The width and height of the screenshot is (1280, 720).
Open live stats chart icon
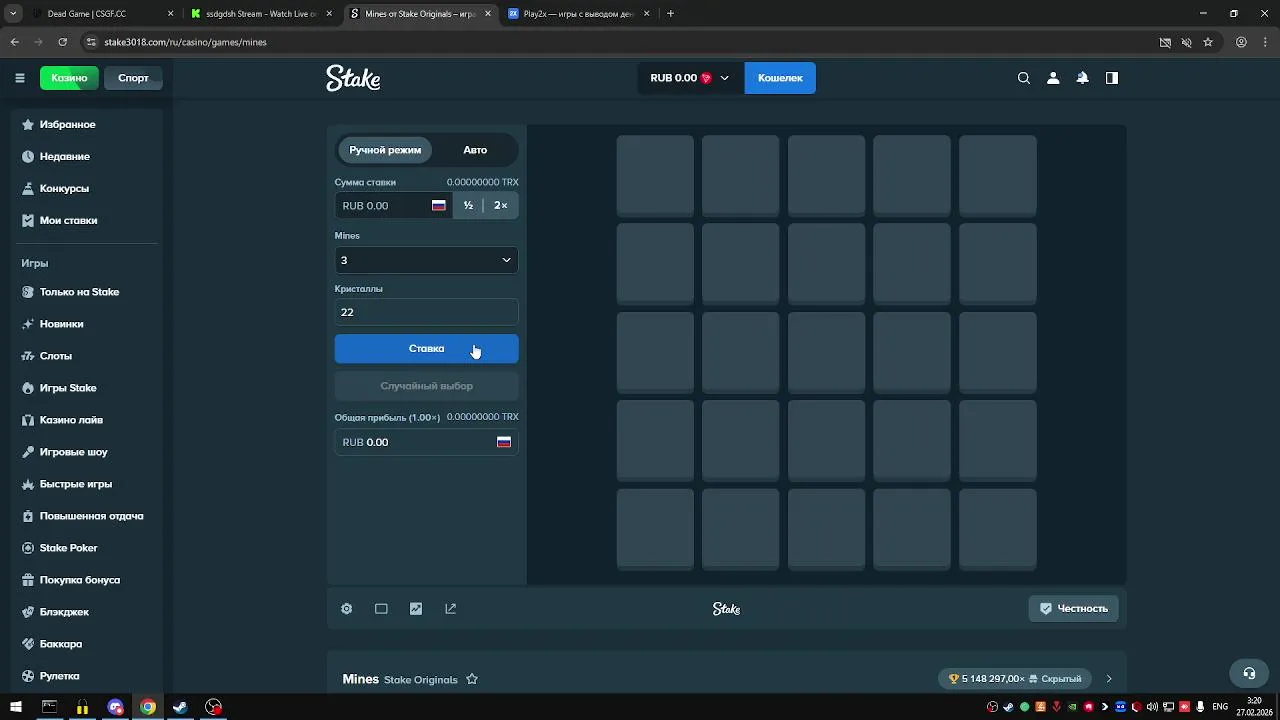point(416,609)
